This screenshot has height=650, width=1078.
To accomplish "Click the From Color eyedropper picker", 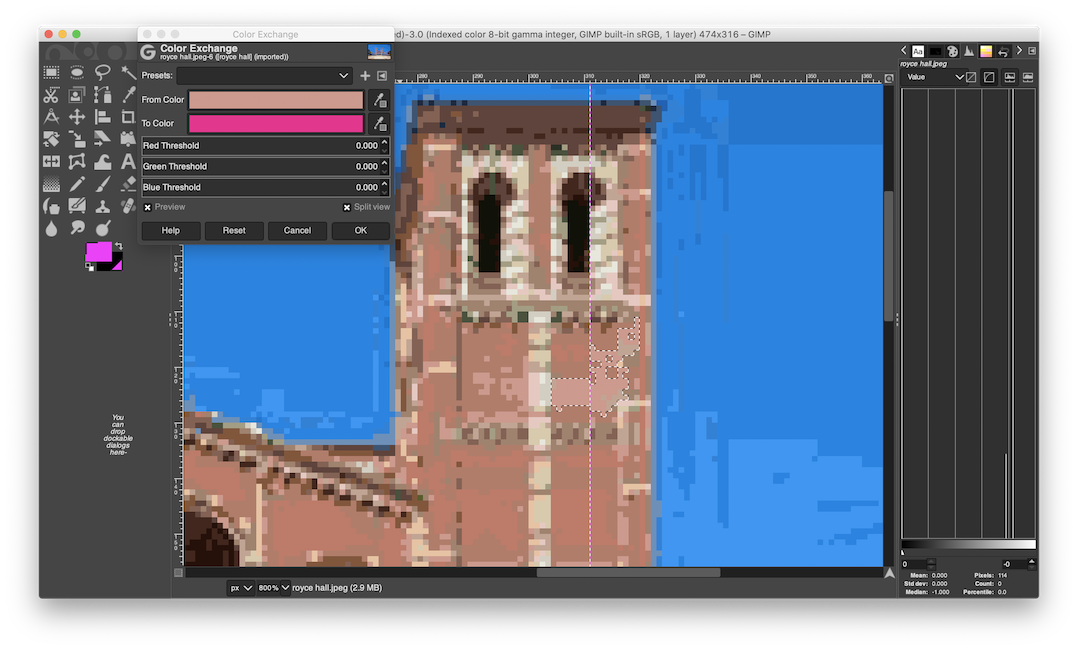I will tap(379, 100).
